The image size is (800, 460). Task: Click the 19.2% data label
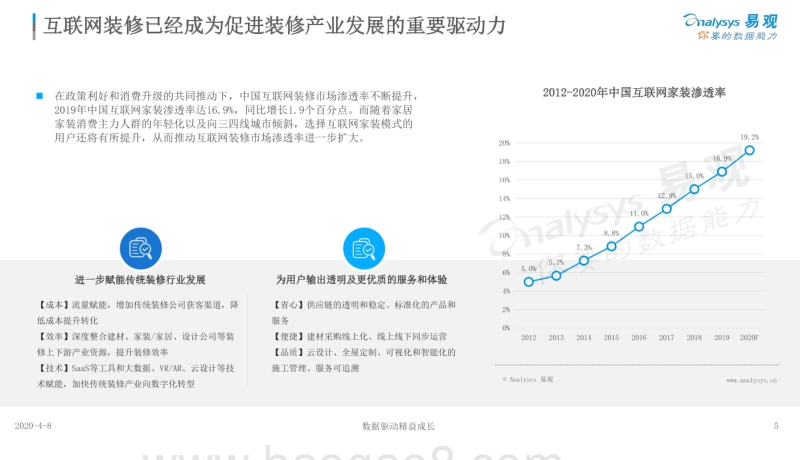point(749,137)
